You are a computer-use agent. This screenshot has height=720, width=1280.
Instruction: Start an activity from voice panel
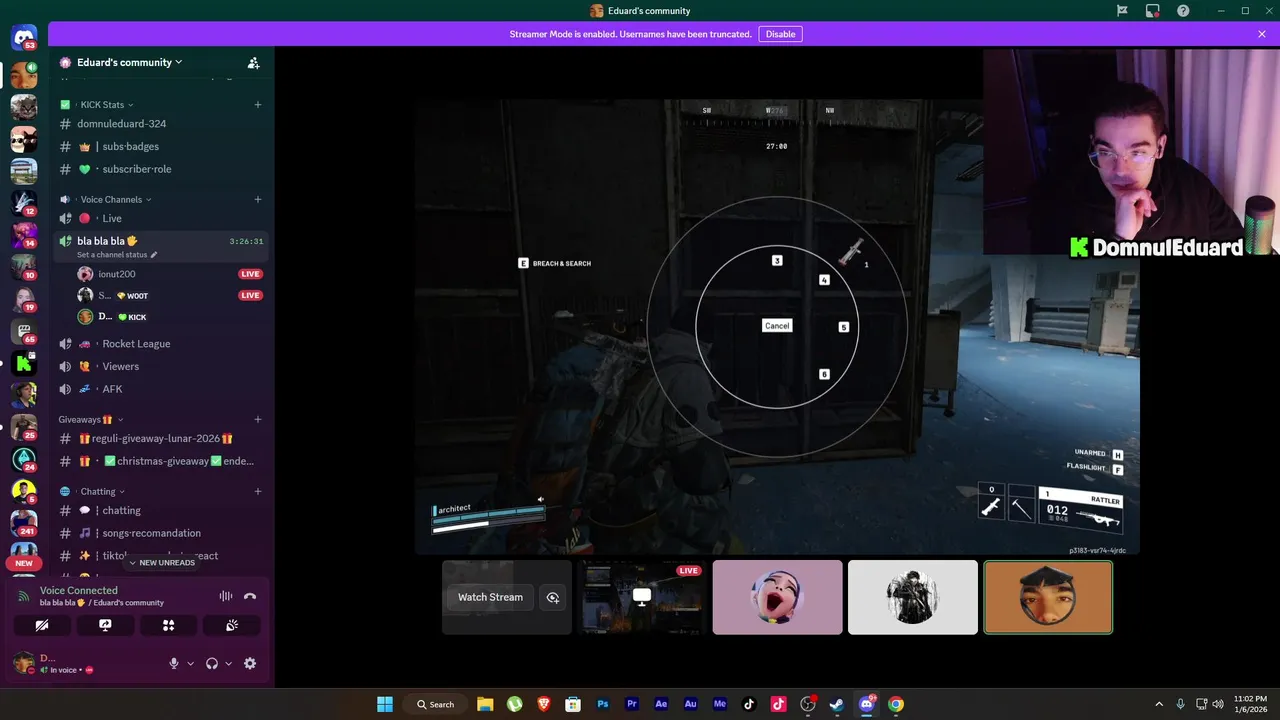(x=168, y=625)
